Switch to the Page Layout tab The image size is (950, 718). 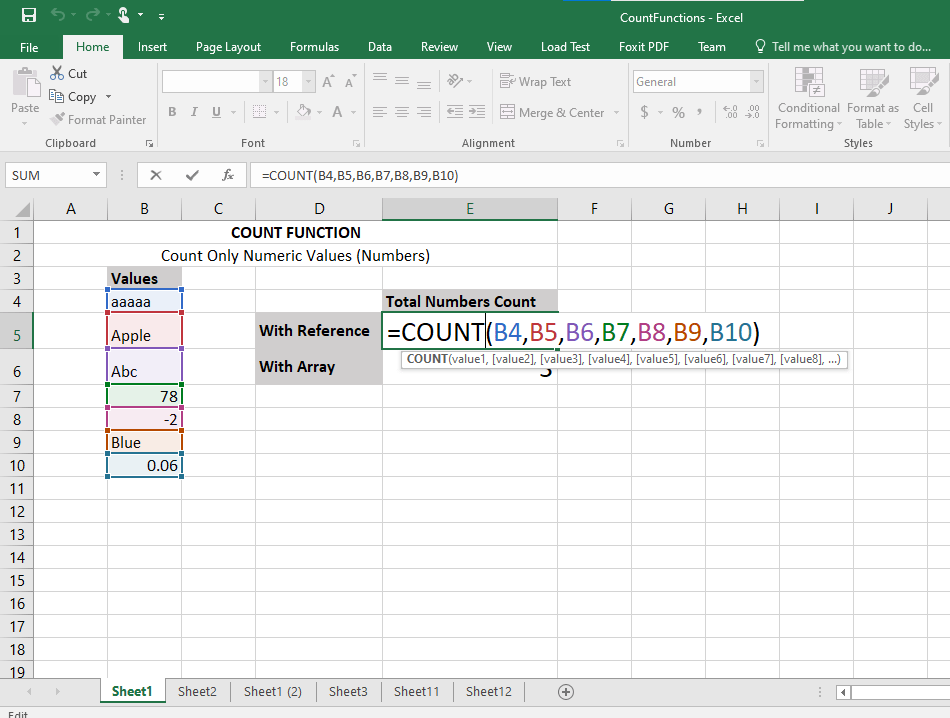pyautogui.click(x=228, y=47)
